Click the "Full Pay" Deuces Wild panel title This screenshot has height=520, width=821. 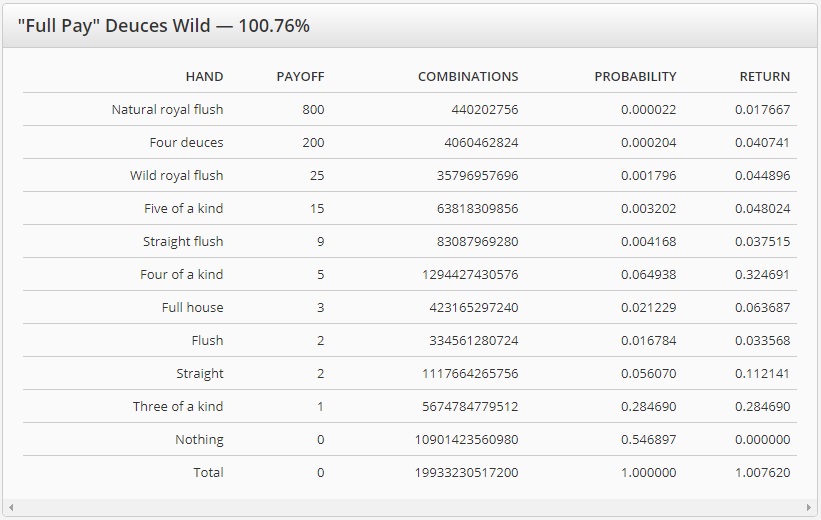pos(163,26)
